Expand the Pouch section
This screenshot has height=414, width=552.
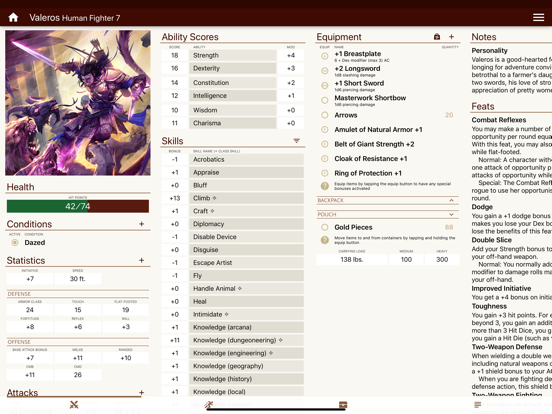[x=452, y=214]
